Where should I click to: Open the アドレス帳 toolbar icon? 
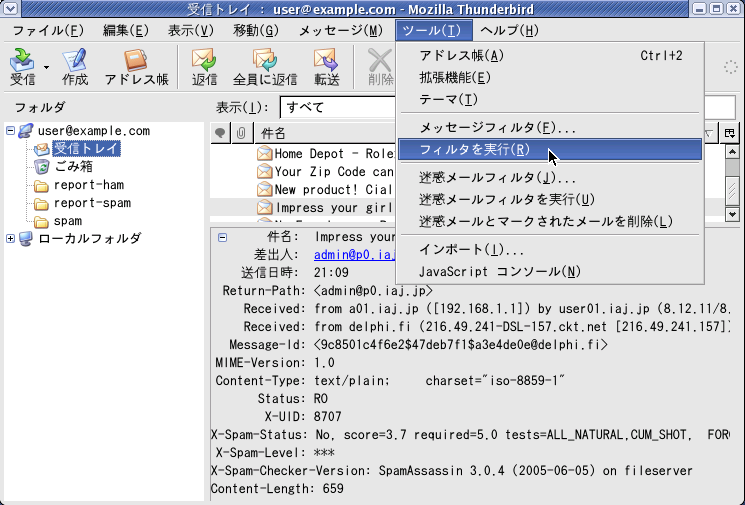[x=137, y=67]
